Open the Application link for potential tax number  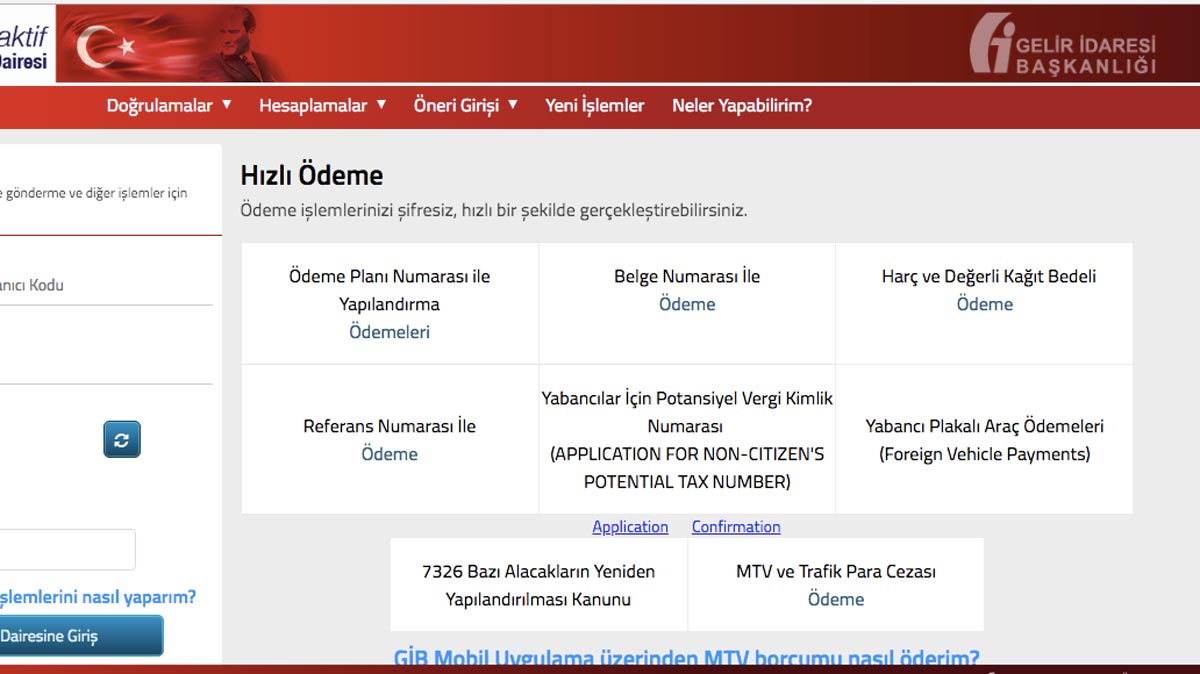(x=630, y=527)
